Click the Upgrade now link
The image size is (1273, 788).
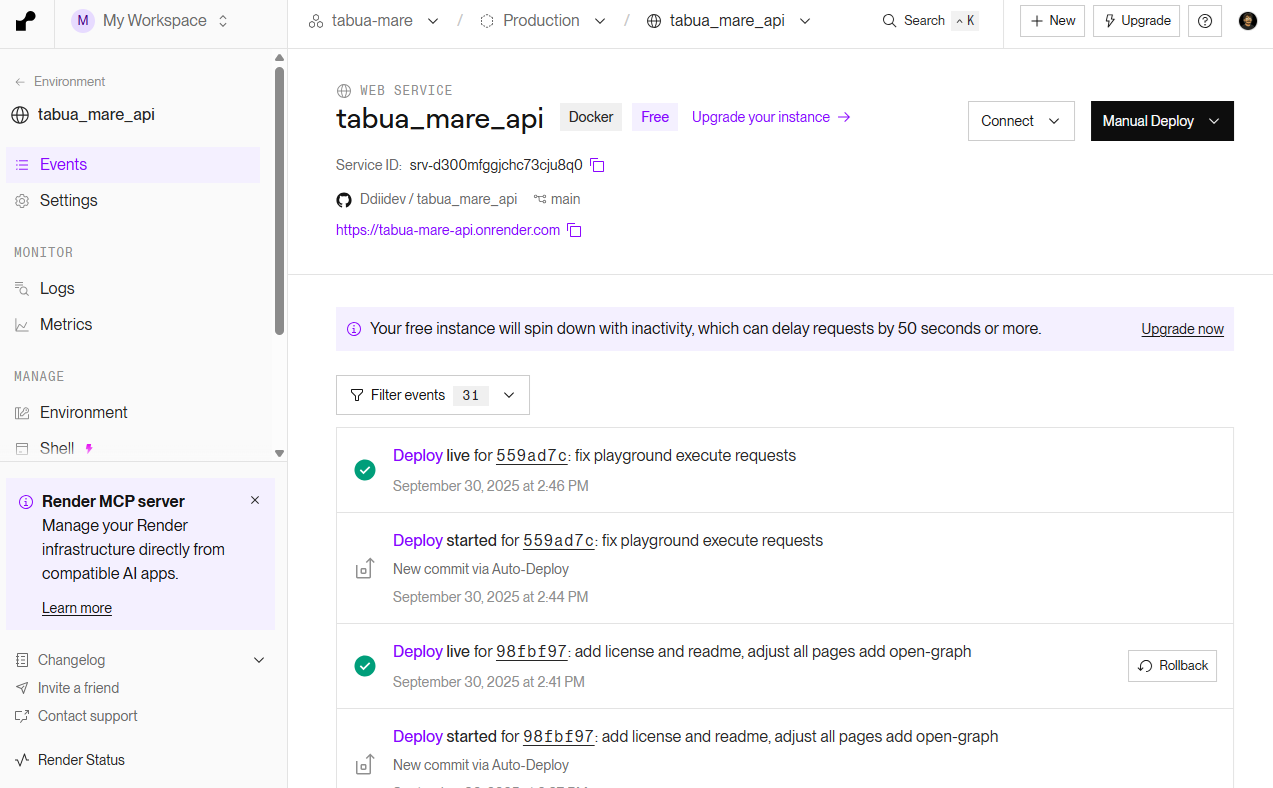click(1182, 329)
